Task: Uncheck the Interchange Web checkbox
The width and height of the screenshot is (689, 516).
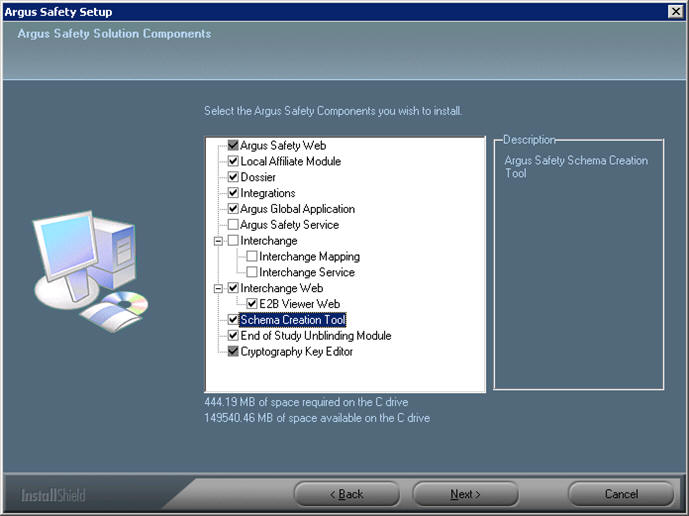Action: pos(233,288)
